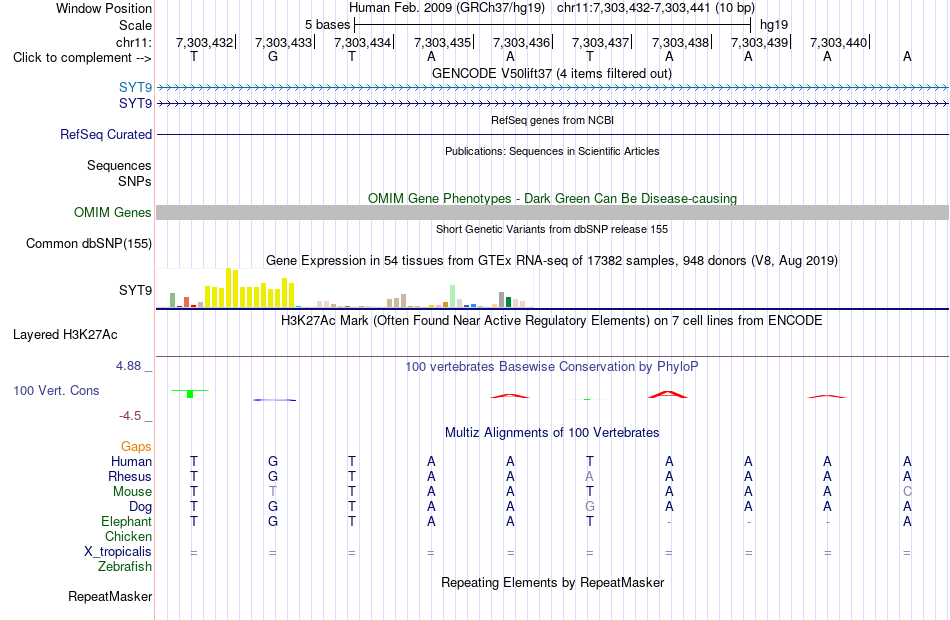
Task: Click the 'RefSeq Curated' track label
Action: click(105, 135)
